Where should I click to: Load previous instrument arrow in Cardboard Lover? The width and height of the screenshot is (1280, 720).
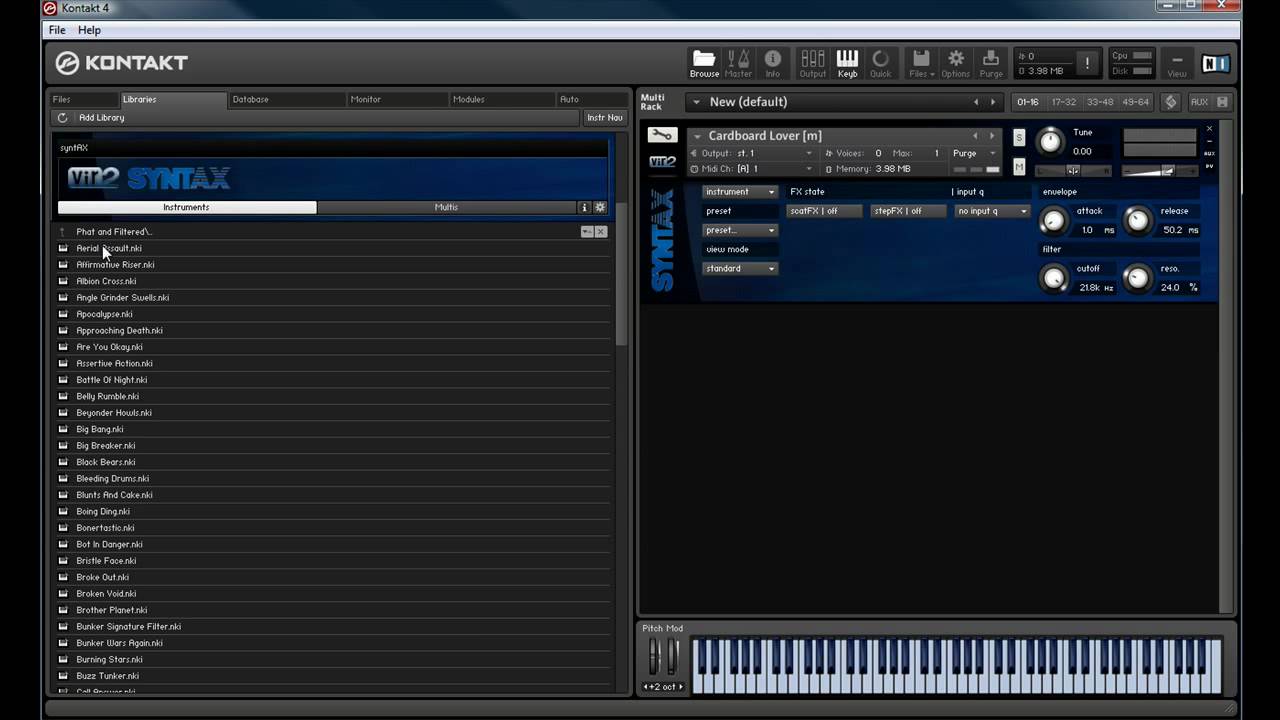point(975,136)
